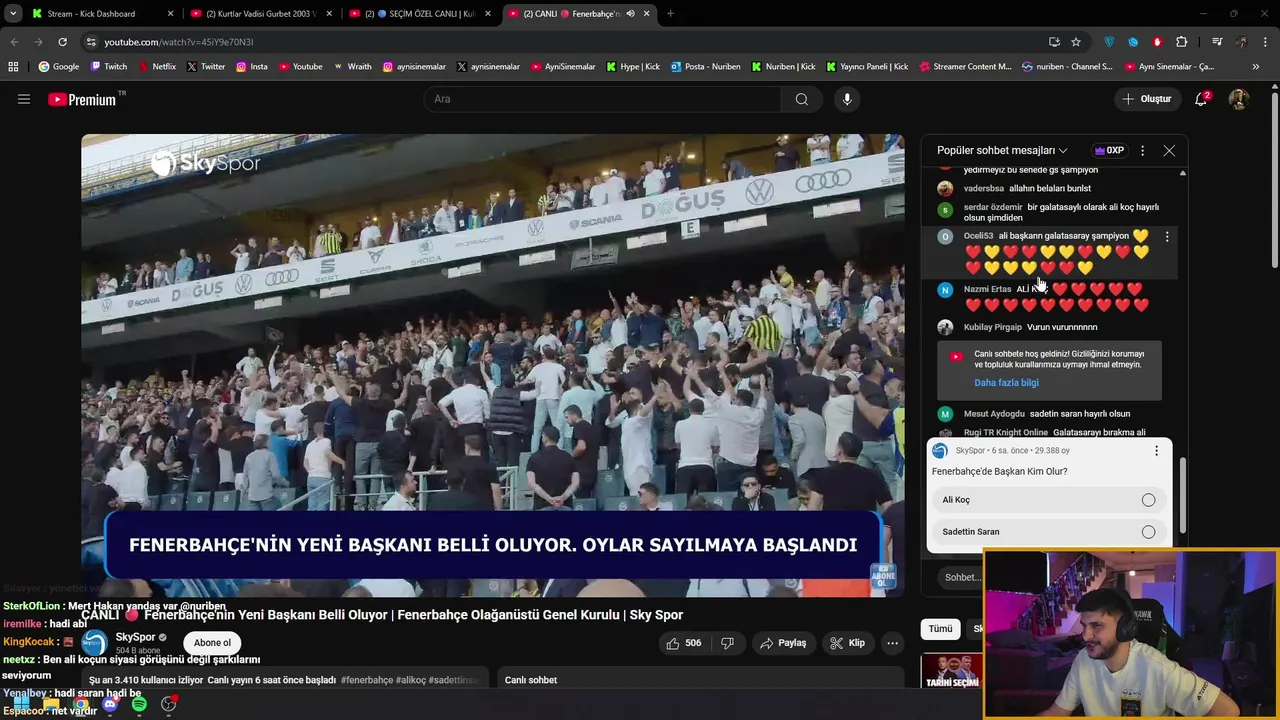Go back in browser history

click(14, 42)
